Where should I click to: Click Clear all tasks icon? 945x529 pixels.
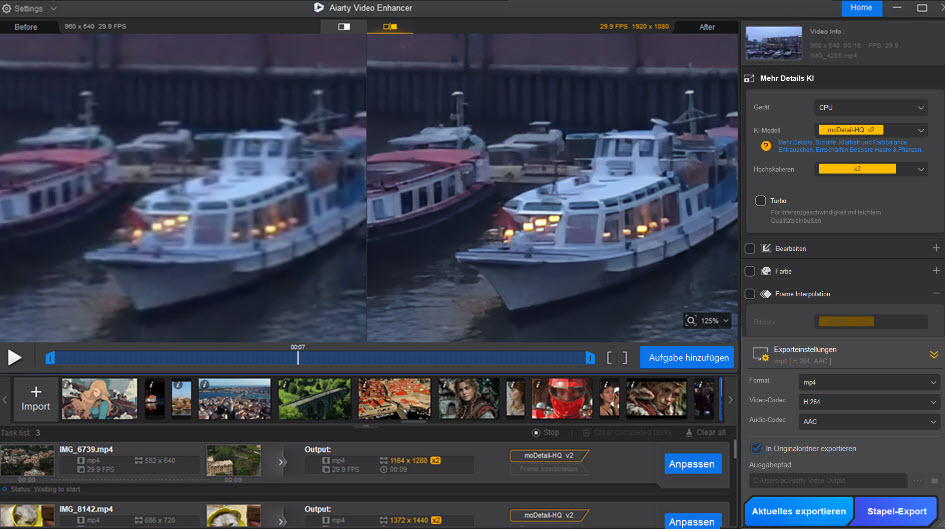[x=689, y=433]
